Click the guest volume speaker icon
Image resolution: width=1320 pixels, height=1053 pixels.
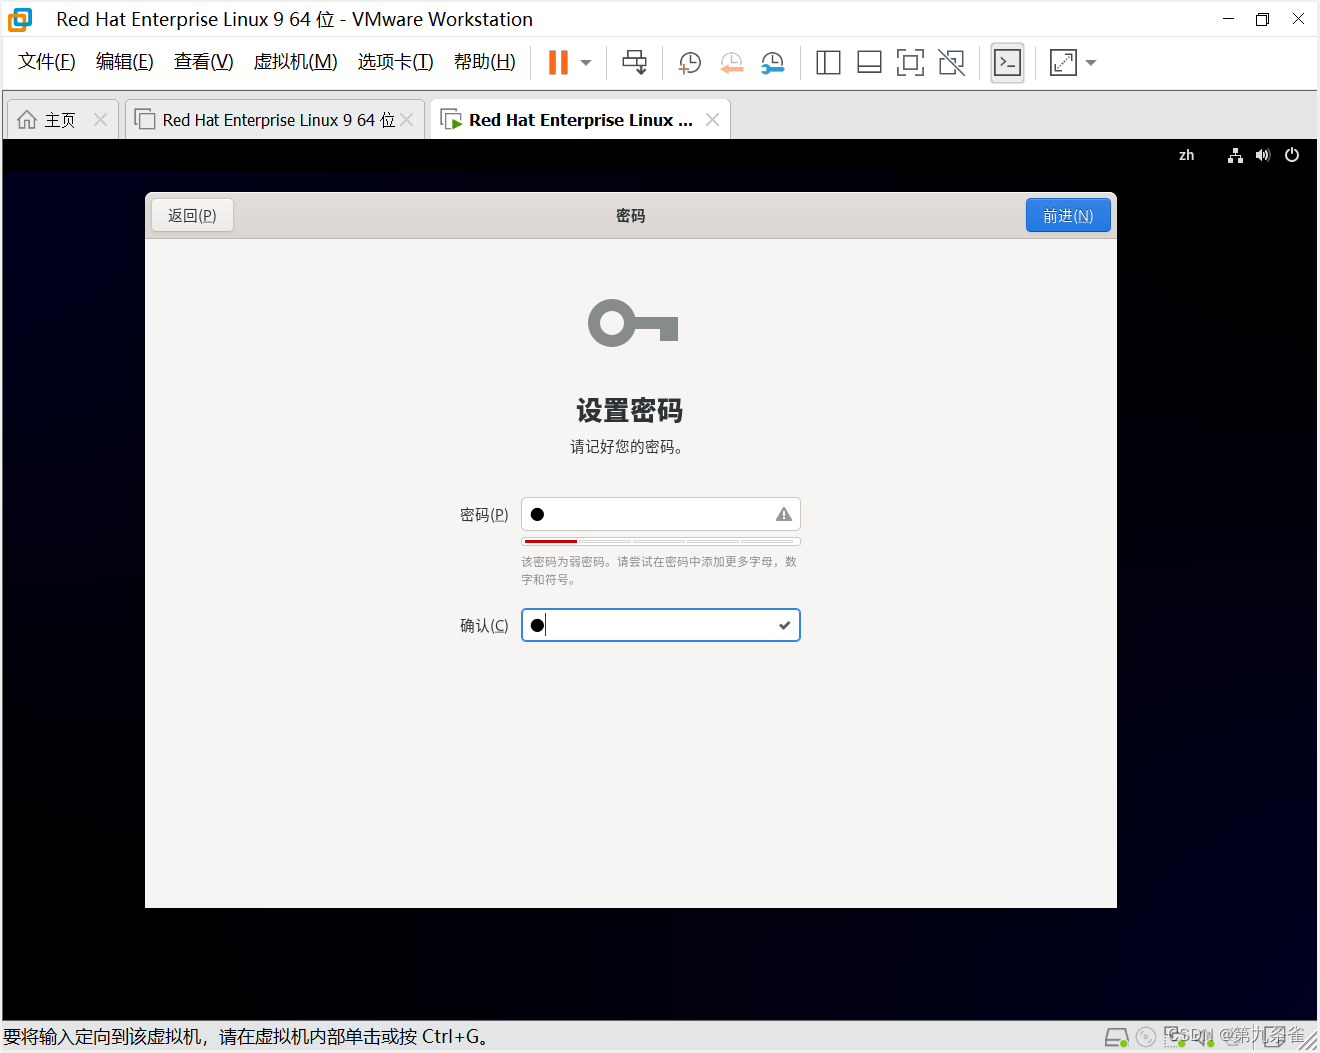point(1263,155)
